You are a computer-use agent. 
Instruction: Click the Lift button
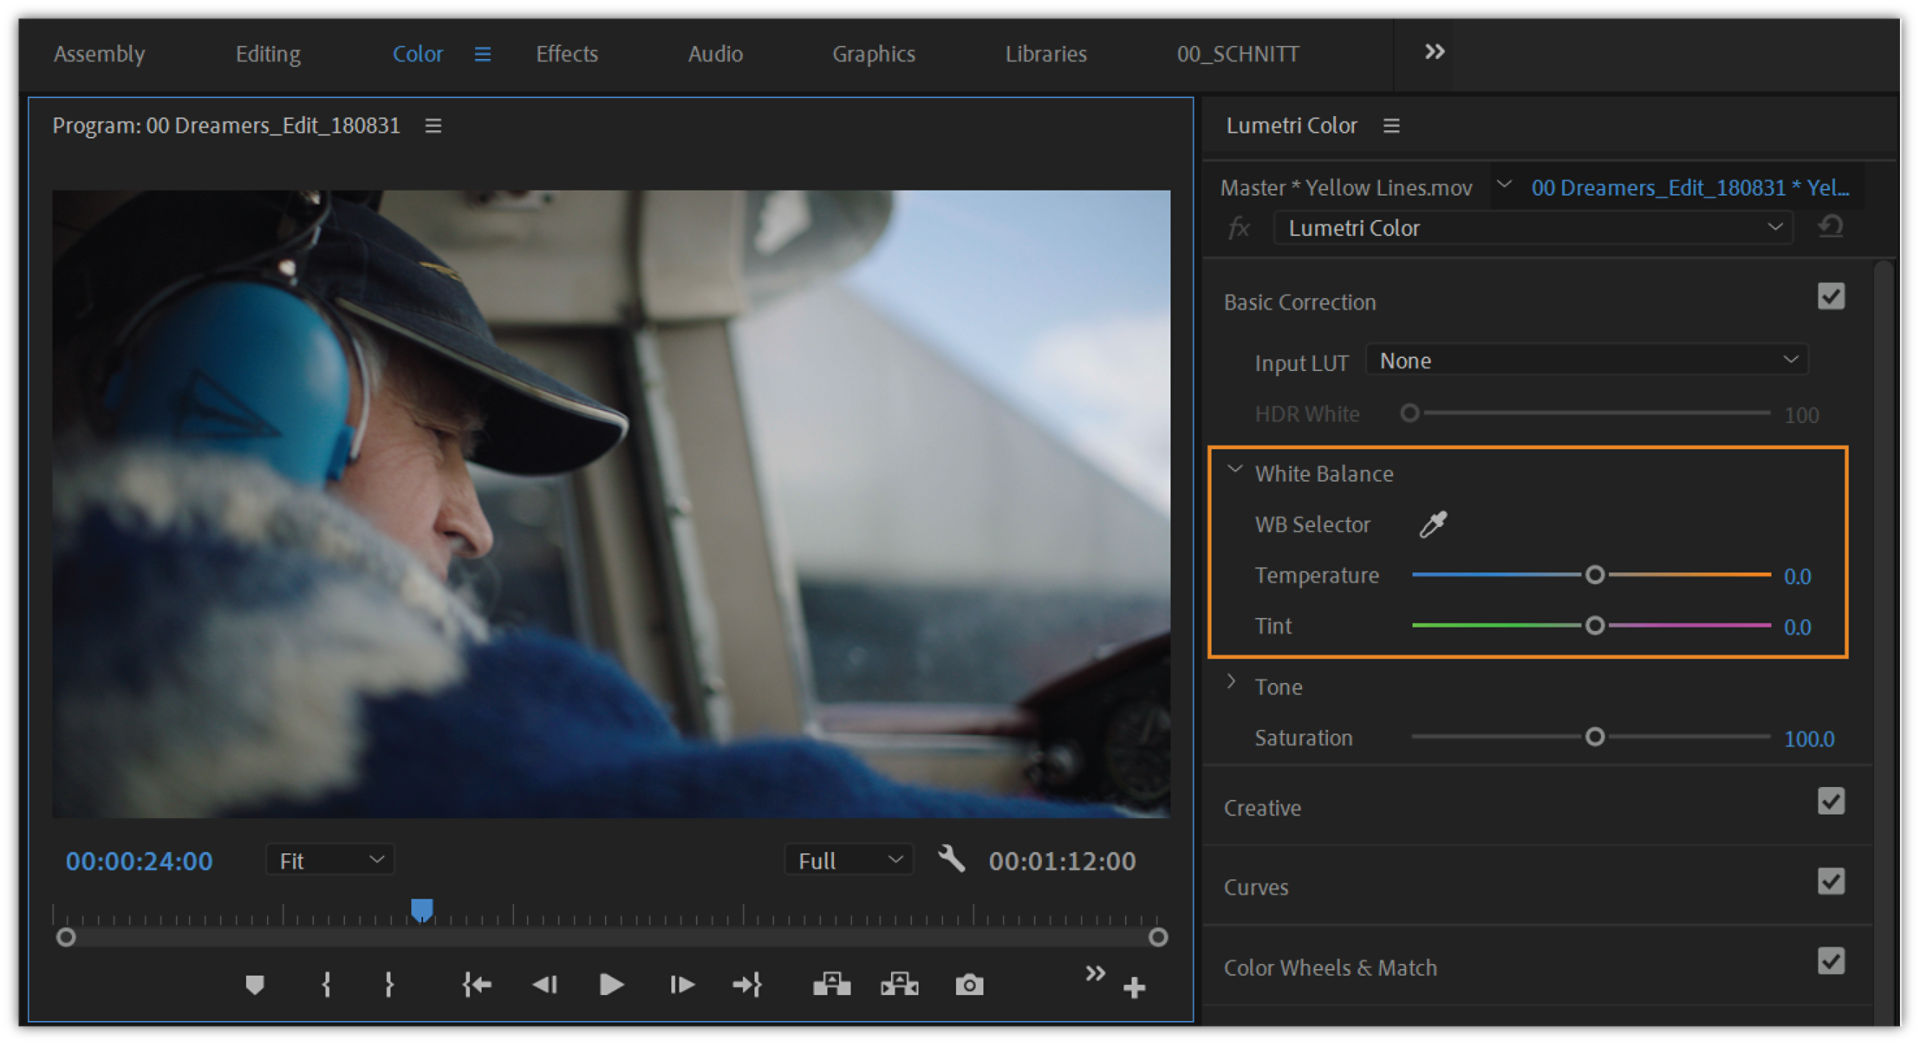tap(831, 985)
